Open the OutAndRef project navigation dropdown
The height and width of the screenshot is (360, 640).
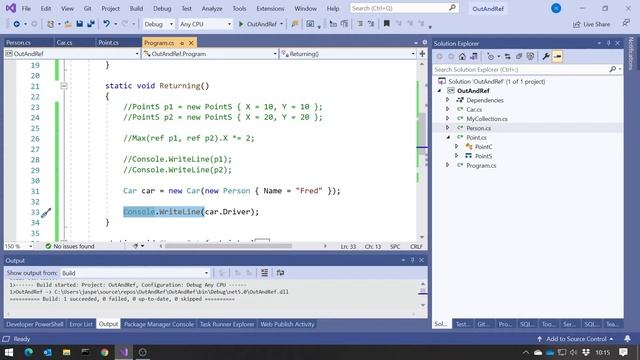(72, 53)
